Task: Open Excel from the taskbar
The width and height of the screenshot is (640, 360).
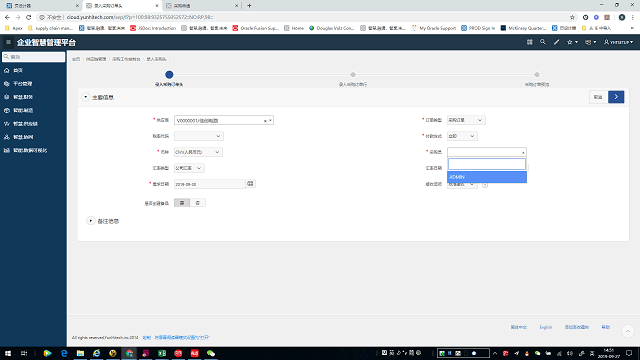Action: pyautogui.click(x=162, y=353)
